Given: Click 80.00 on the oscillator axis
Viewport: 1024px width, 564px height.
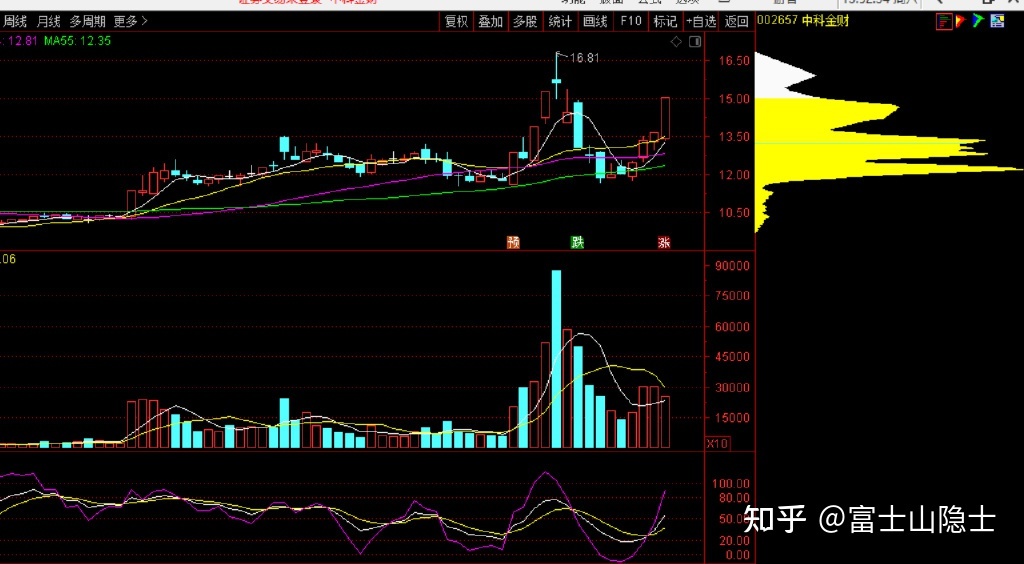Looking at the screenshot, I should 733,498.
